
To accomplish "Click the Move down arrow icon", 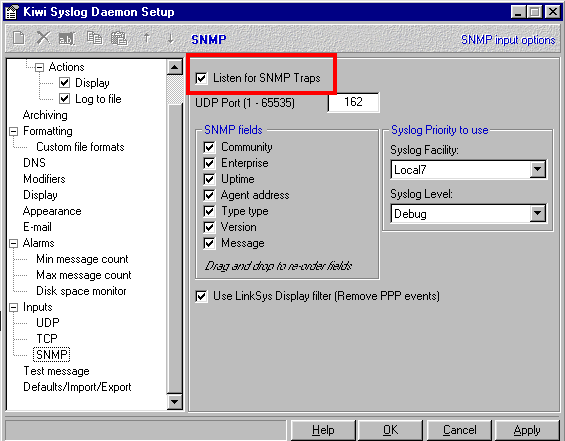I will [x=171, y=38].
